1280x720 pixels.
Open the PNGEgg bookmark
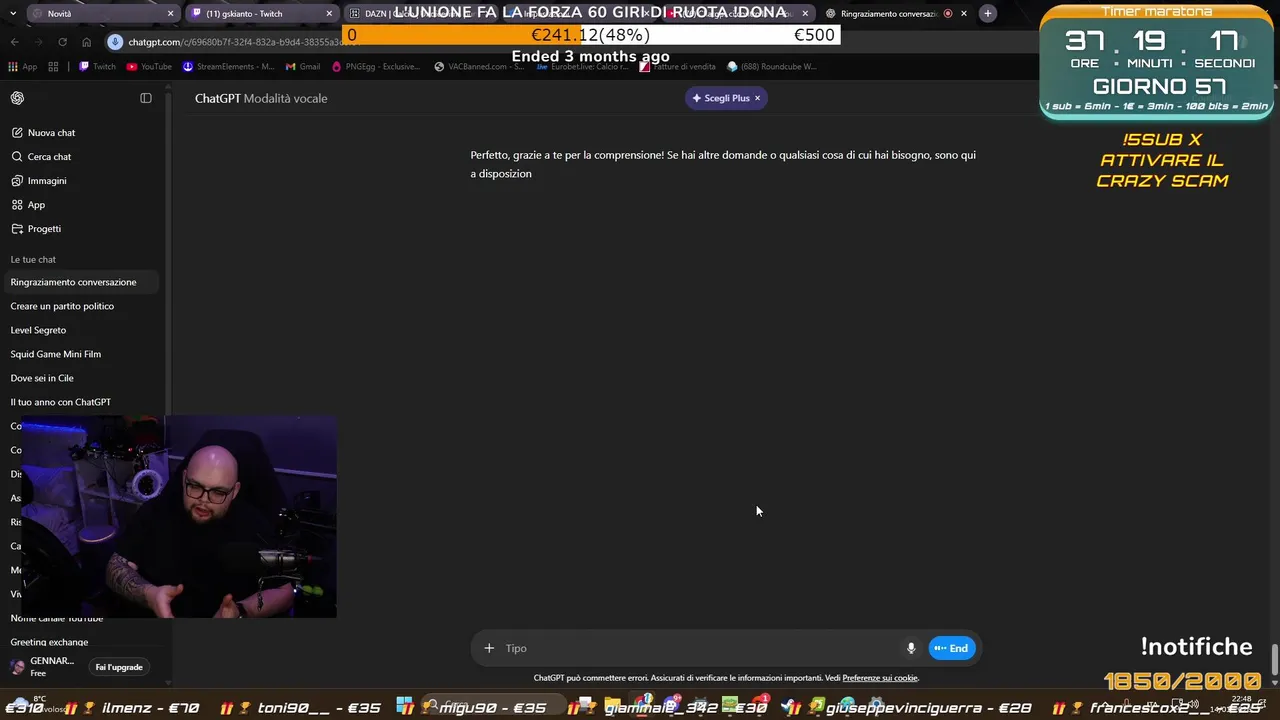(x=375, y=66)
